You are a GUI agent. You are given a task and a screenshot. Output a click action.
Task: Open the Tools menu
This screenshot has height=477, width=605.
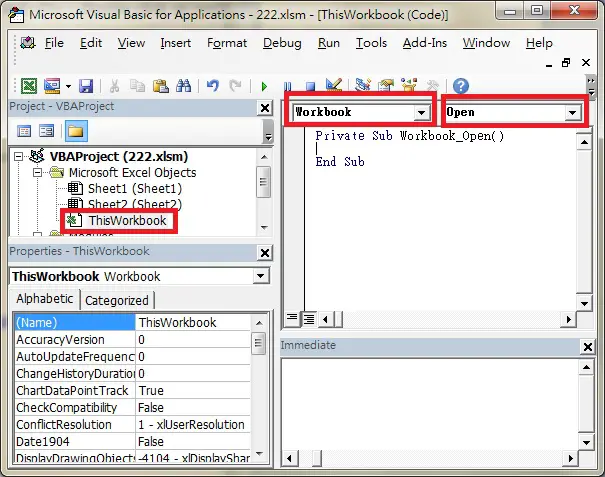coord(371,43)
